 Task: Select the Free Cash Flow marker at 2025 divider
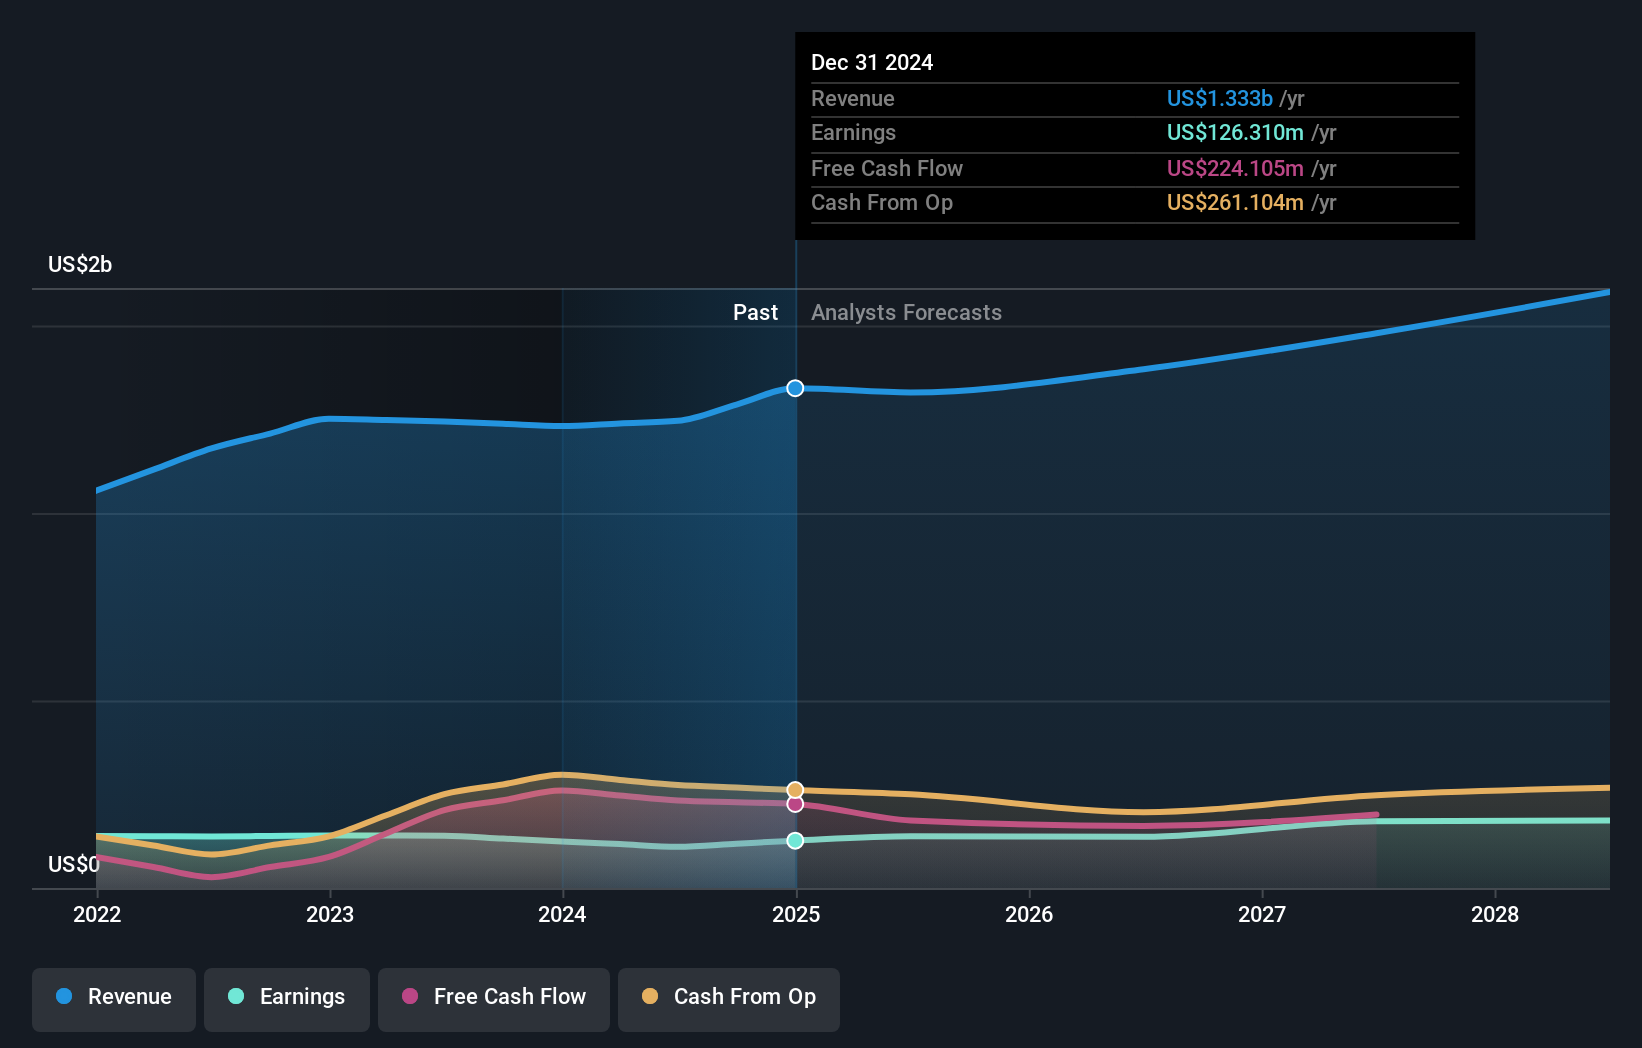click(795, 805)
